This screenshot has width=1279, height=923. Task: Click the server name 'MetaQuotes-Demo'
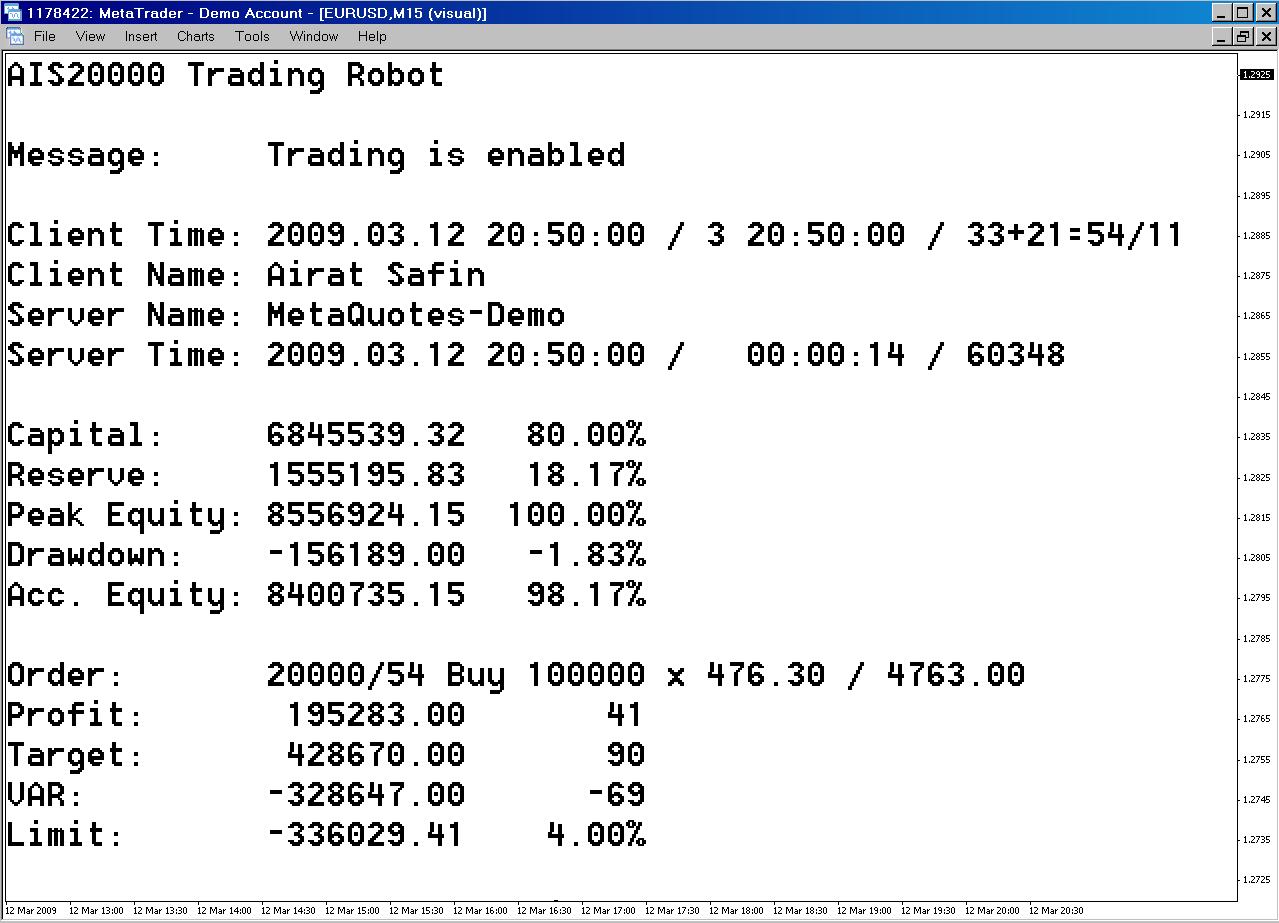pos(416,316)
